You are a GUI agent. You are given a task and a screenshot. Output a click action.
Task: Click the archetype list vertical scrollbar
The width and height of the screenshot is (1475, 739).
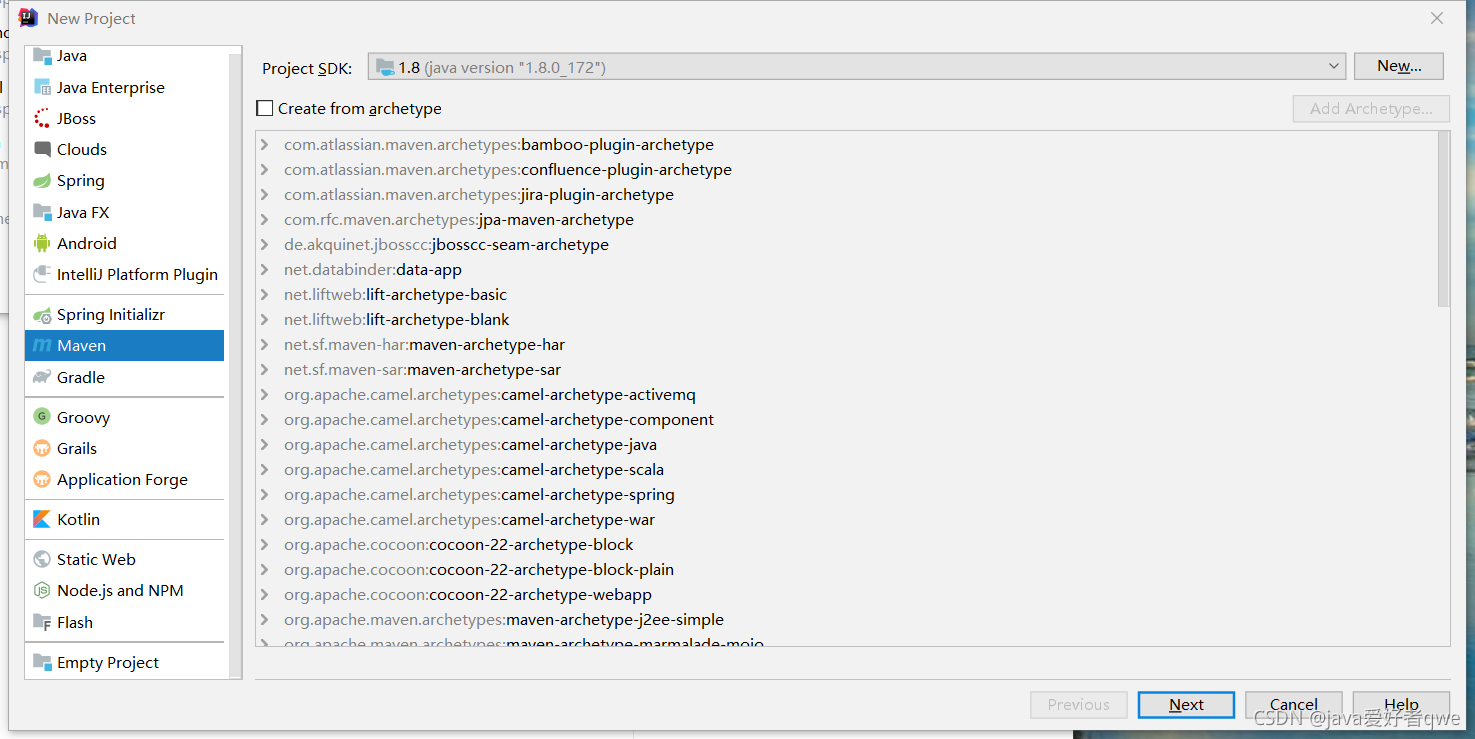1443,220
